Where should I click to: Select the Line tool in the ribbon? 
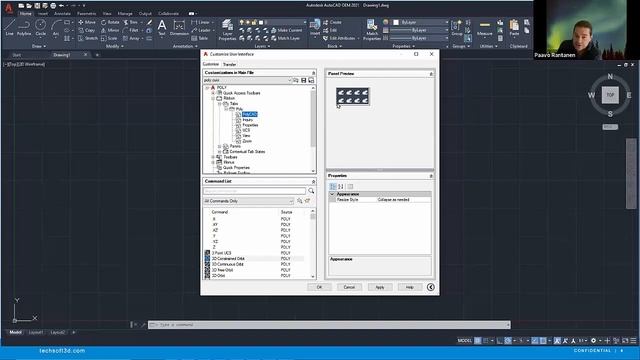(9, 28)
